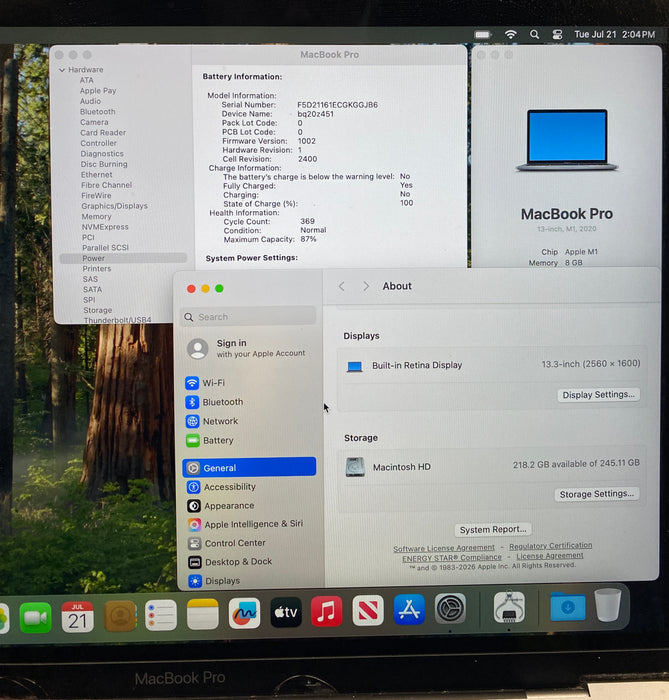
Task: Launch the Music app in the Dock
Action: tap(326, 611)
